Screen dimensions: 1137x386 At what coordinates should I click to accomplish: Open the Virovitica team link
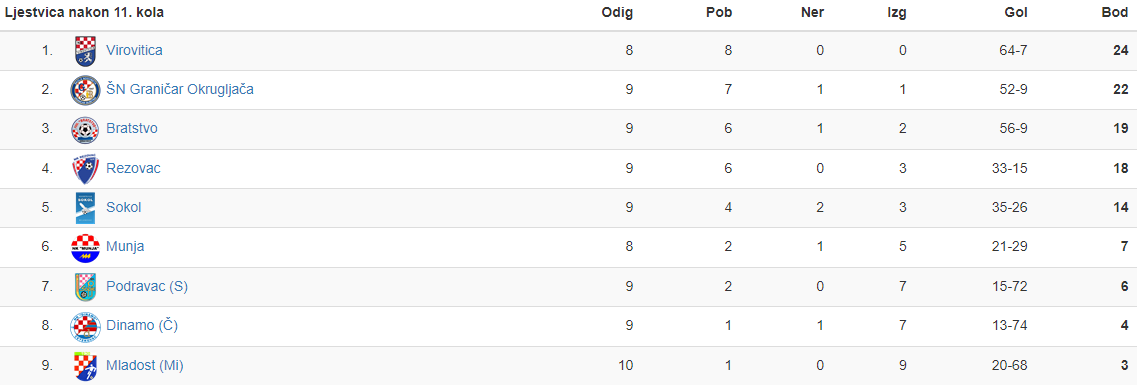(134, 51)
